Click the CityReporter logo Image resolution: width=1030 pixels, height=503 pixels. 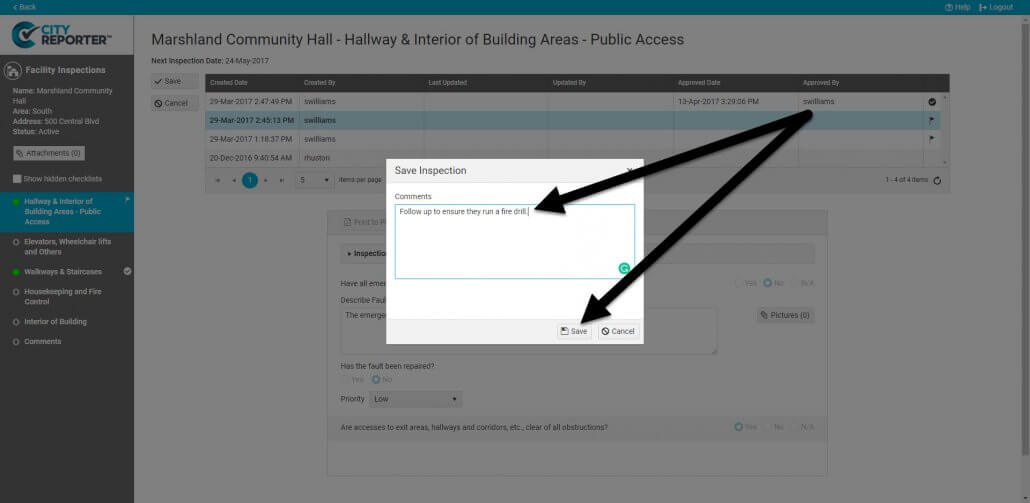[x=62, y=36]
